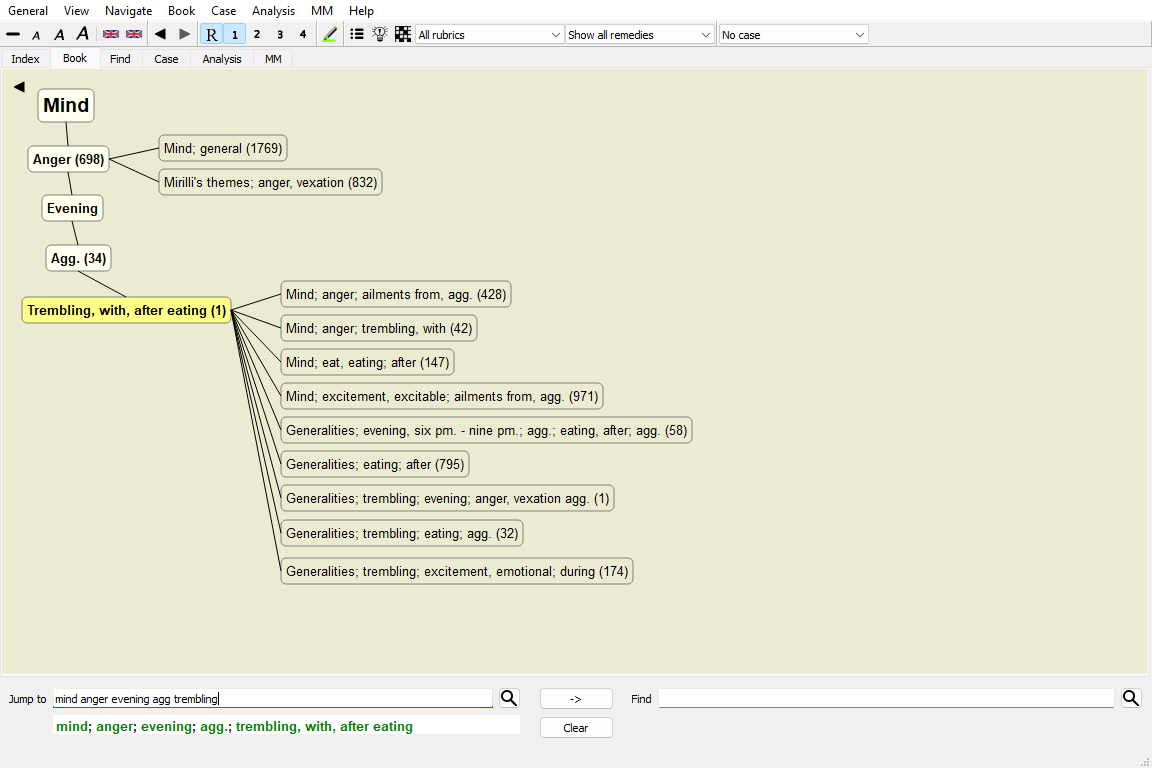Go back with the left arrow toolbar icon

tap(160, 34)
